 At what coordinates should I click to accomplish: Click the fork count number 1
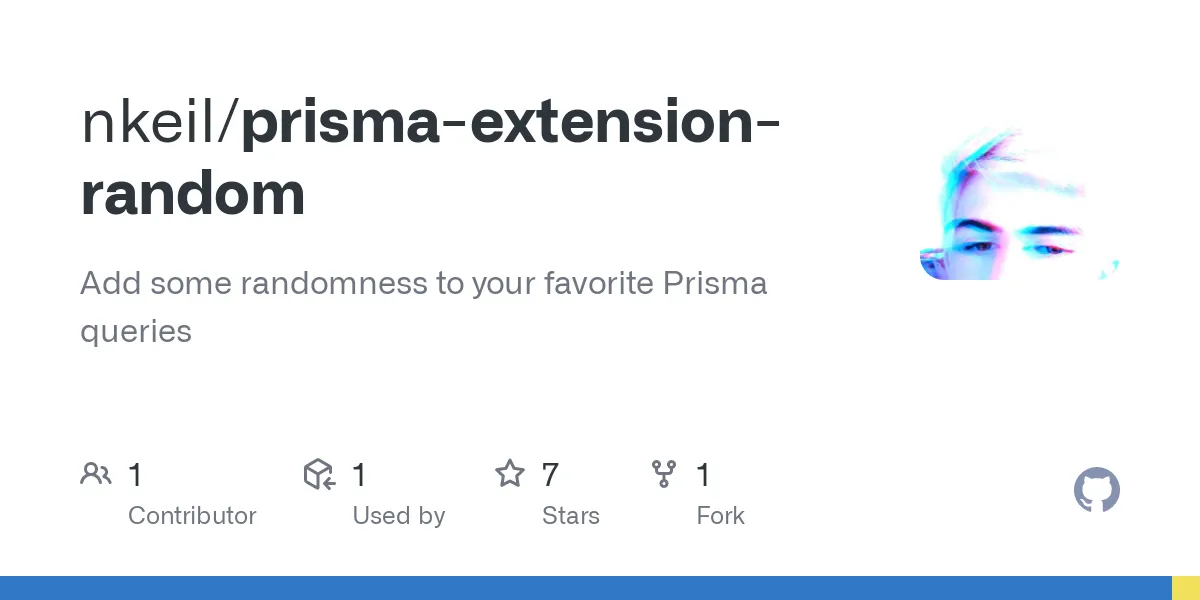coord(704,475)
